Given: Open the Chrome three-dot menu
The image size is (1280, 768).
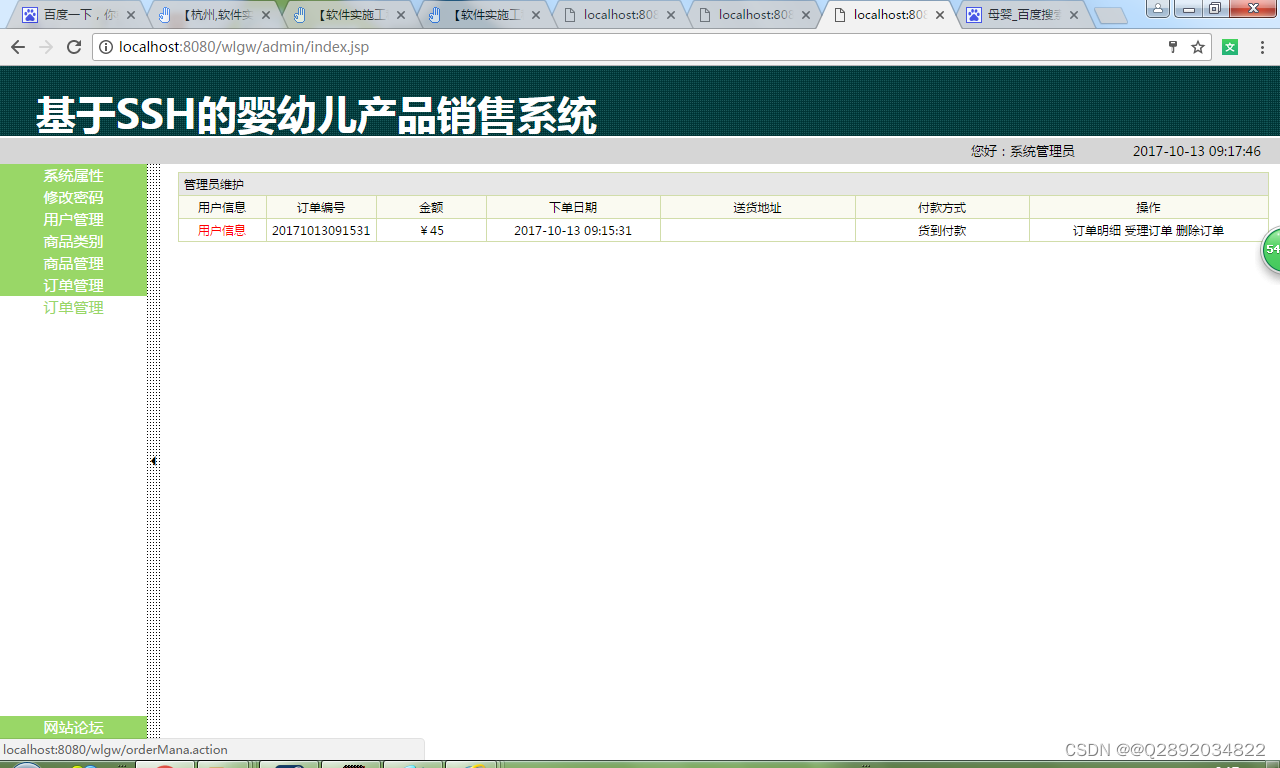Looking at the screenshot, I should tap(1262, 47).
